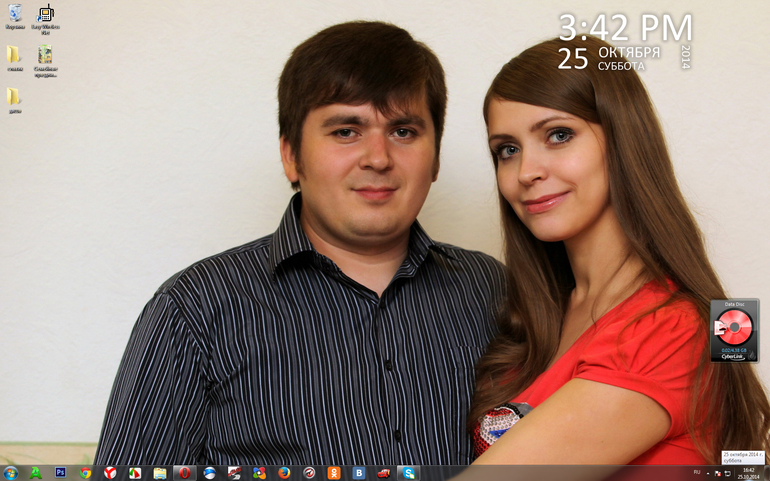The height and width of the screenshot is (481, 770).
Task: Open Skype from the taskbar
Action: tap(408, 473)
